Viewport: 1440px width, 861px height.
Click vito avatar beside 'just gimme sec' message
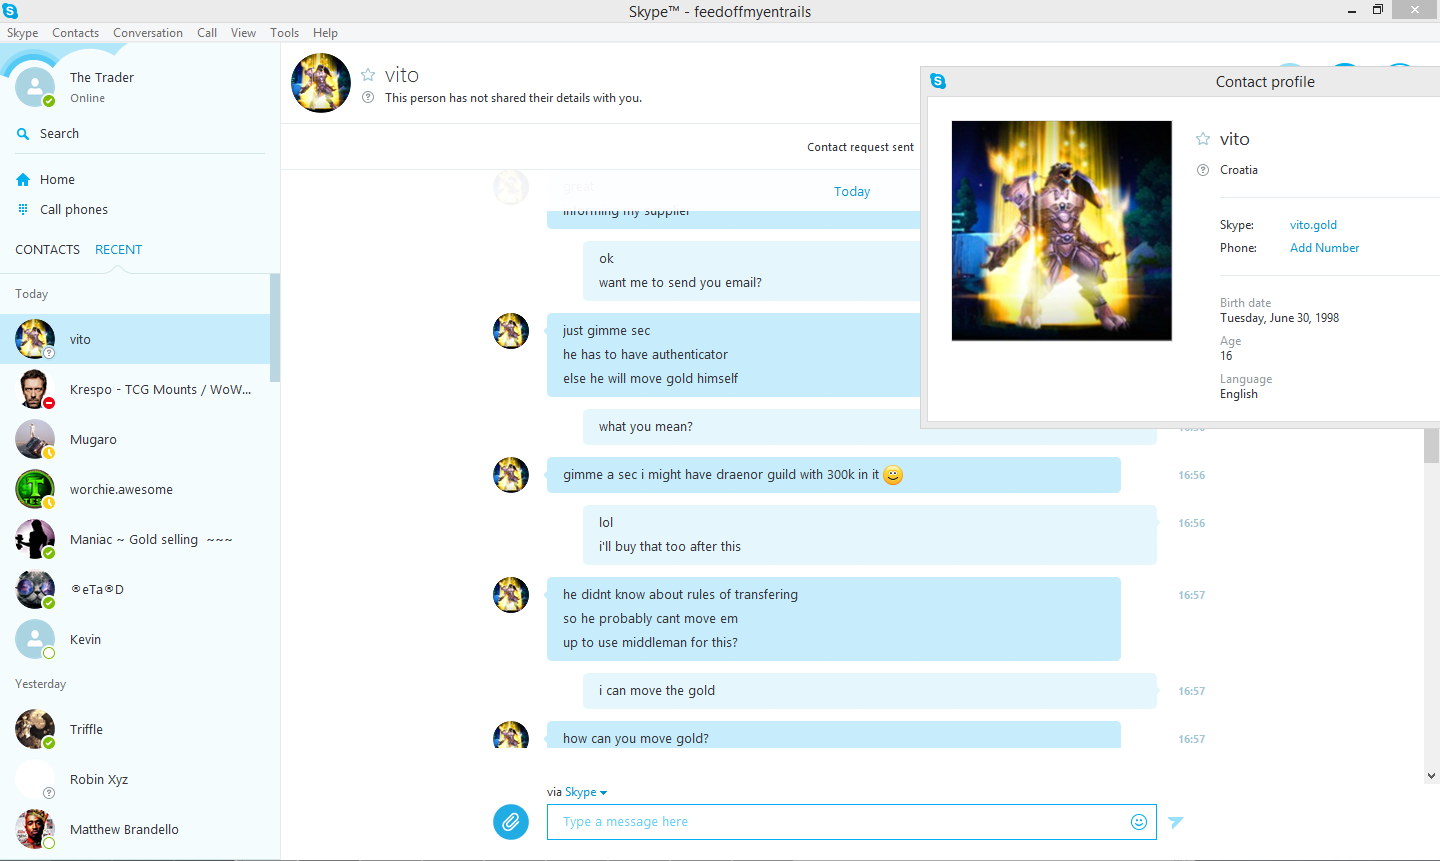pos(511,331)
